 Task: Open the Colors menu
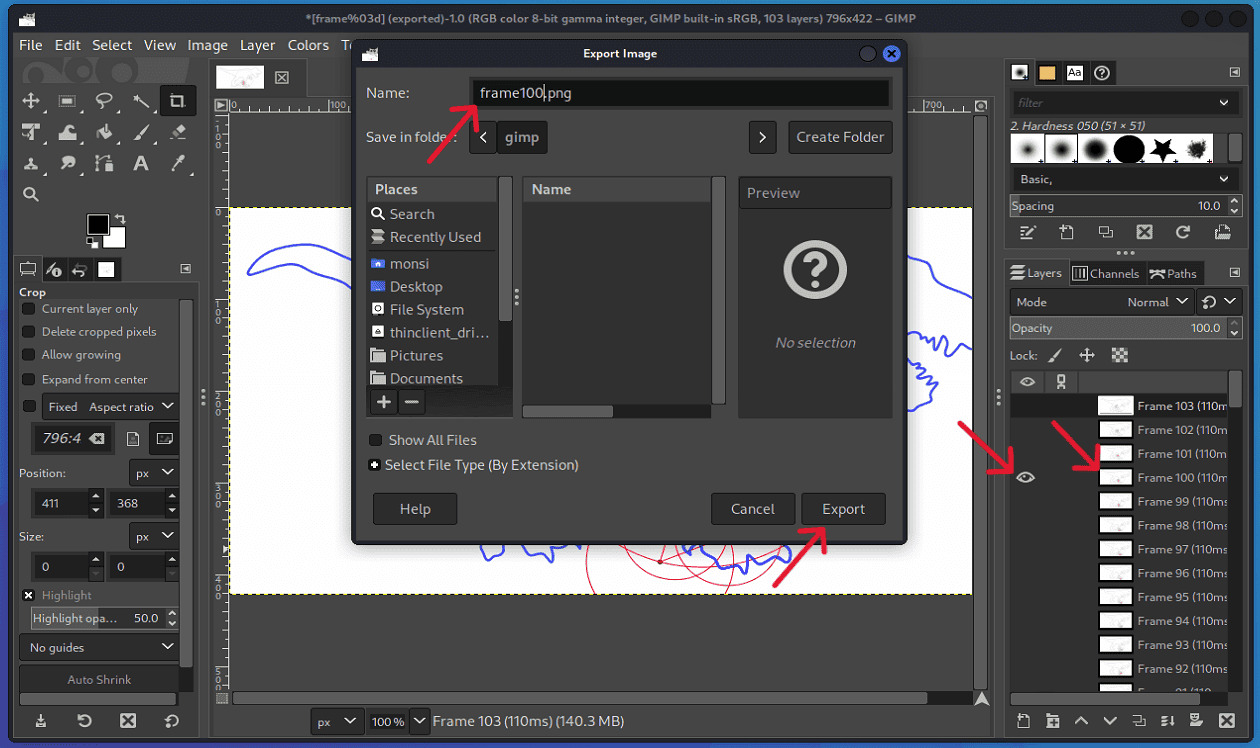[308, 45]
